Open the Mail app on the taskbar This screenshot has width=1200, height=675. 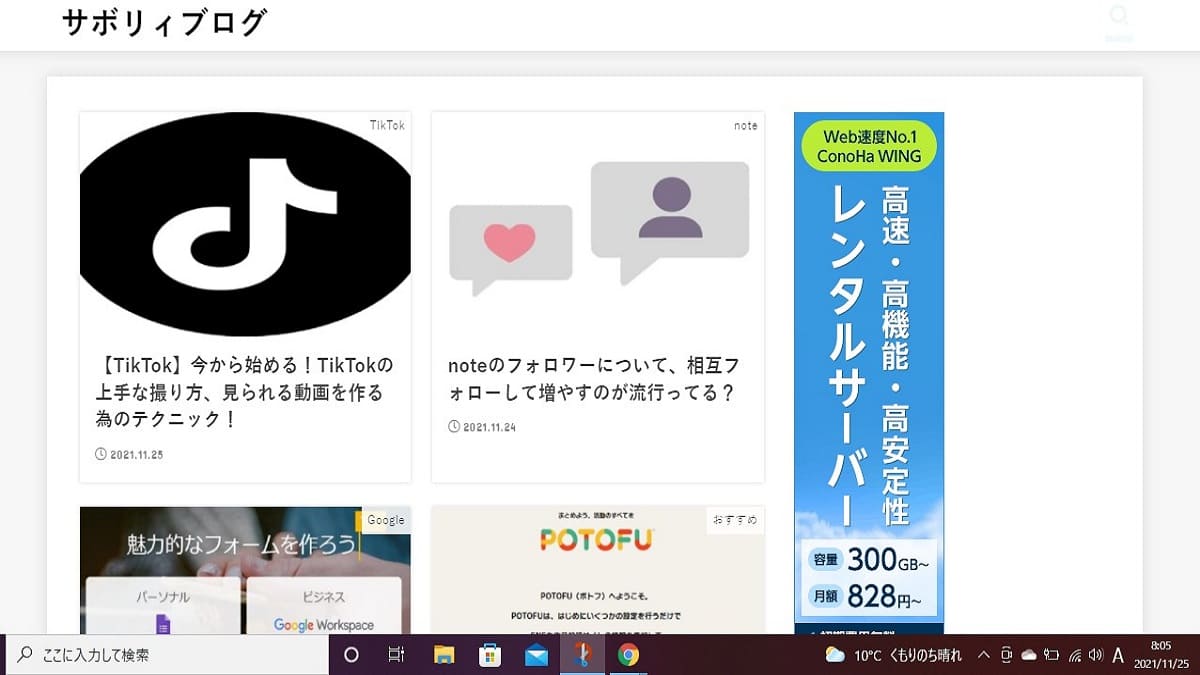pyautogui.click(x=536, y=655)
